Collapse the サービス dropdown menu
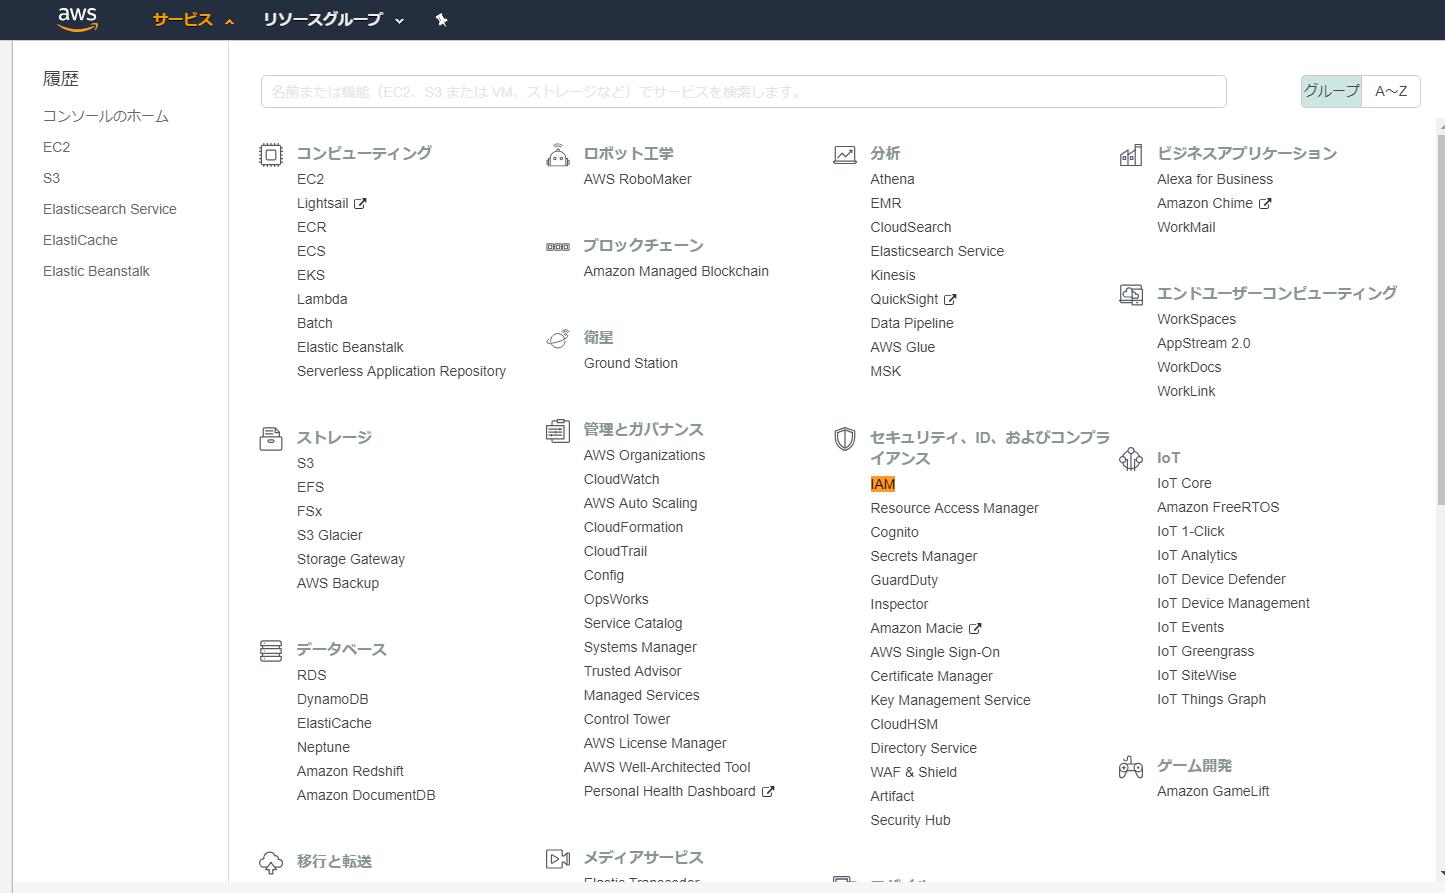The height and width of the screenshot is (893, 1445). pyautogui.click(x=193, y=19)
